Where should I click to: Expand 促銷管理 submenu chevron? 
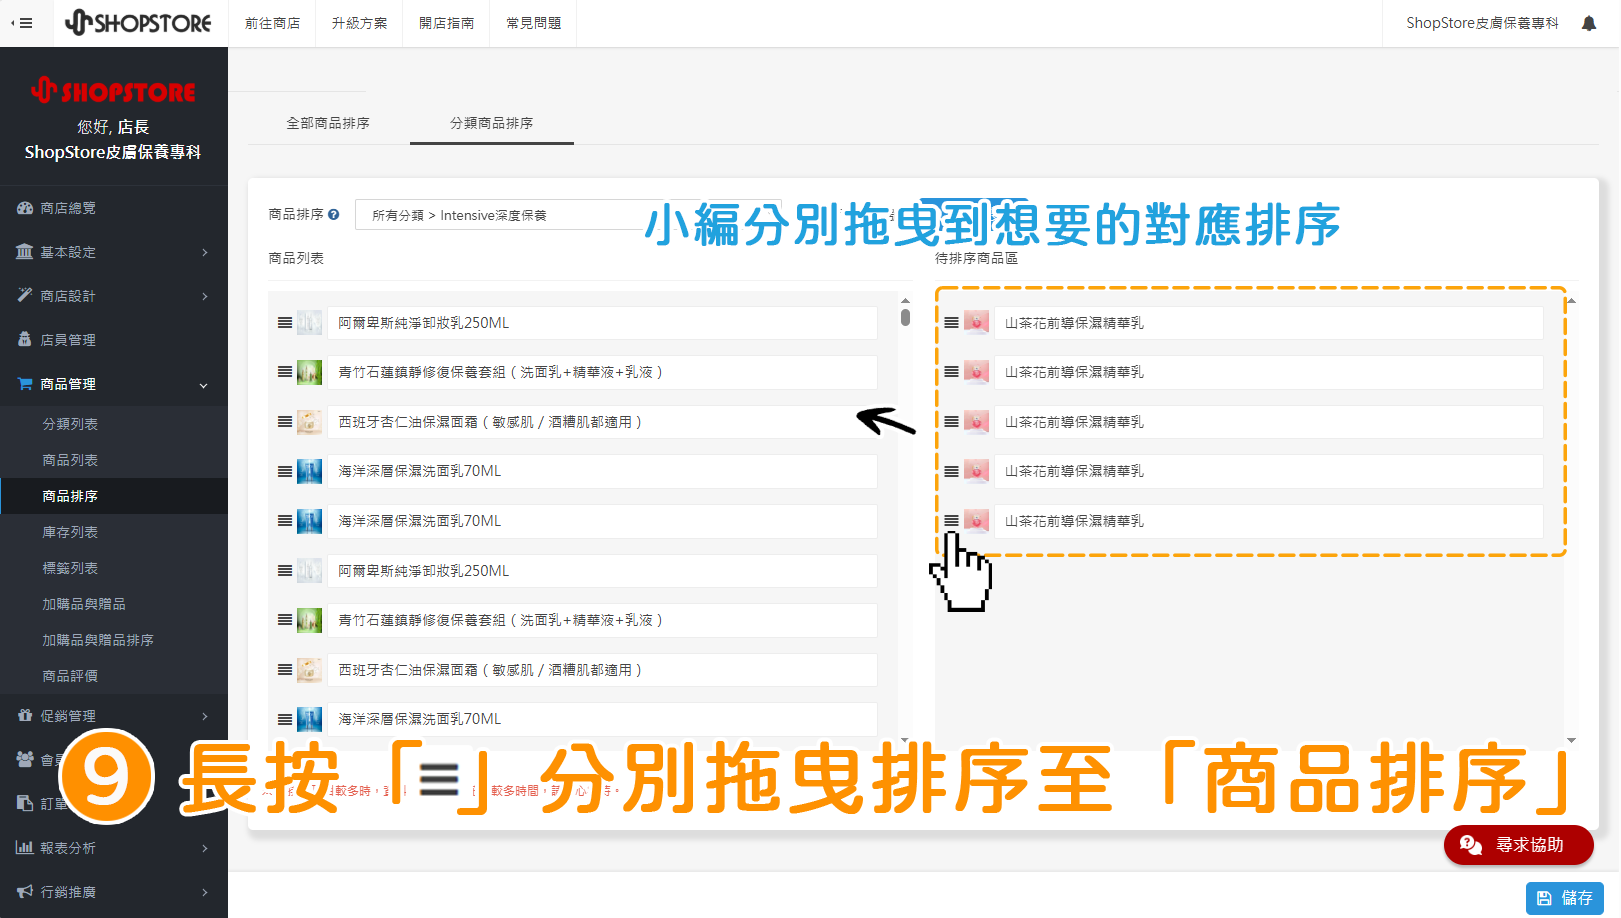click(205, 716)
